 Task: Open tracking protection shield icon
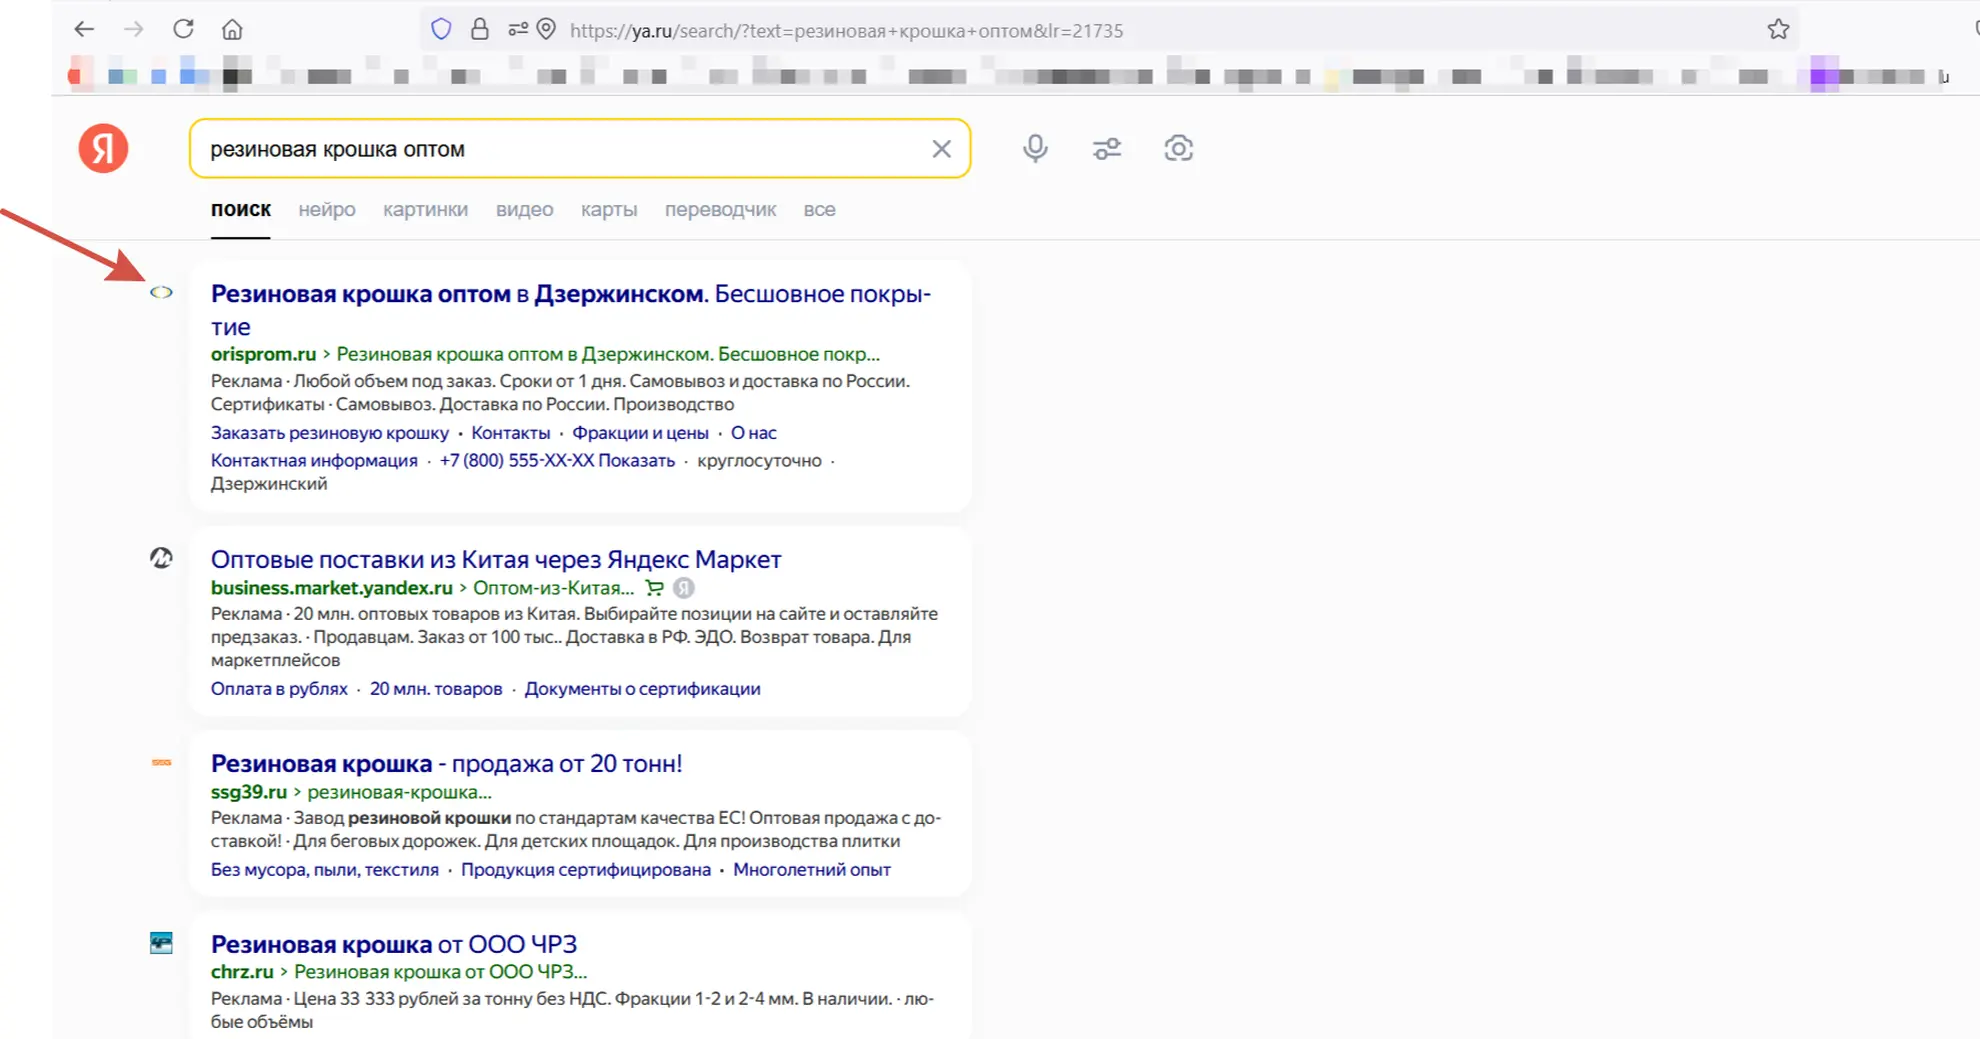click(441, 30)
